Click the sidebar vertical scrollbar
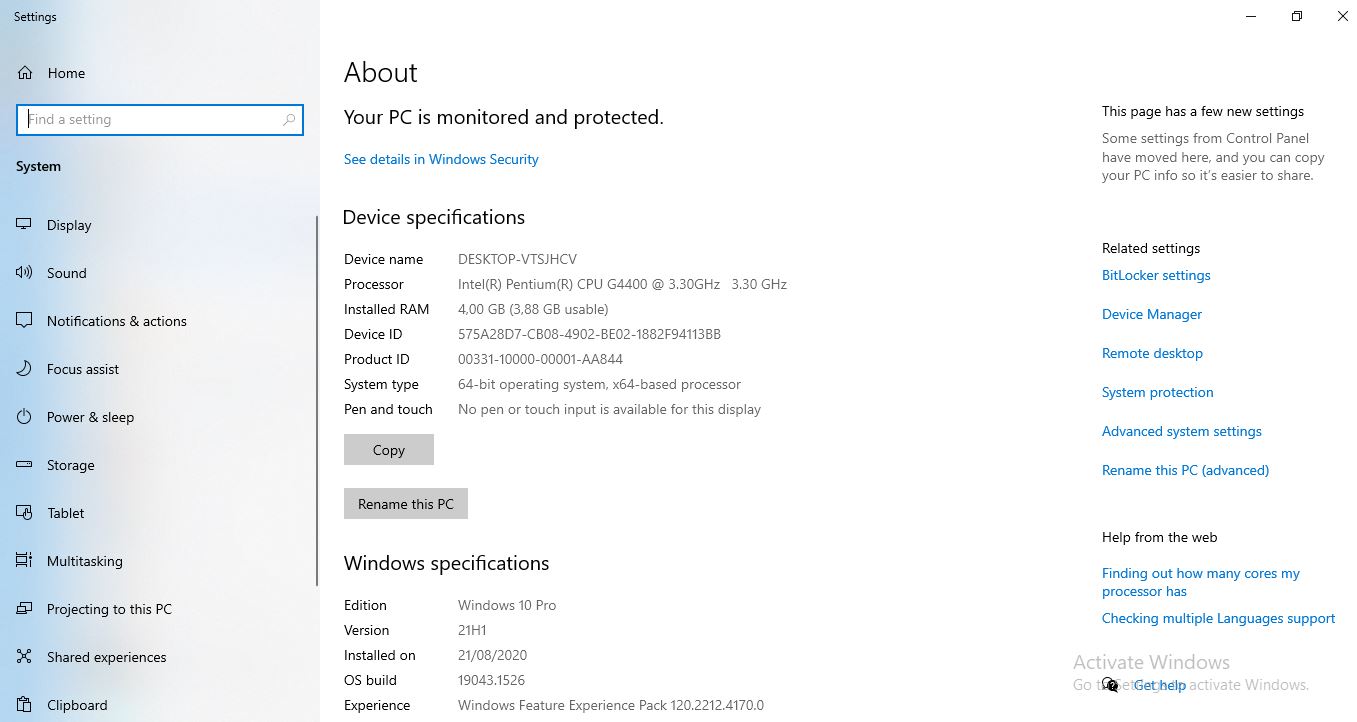This screenshot has height=722, width=1357. pos(317,400)
